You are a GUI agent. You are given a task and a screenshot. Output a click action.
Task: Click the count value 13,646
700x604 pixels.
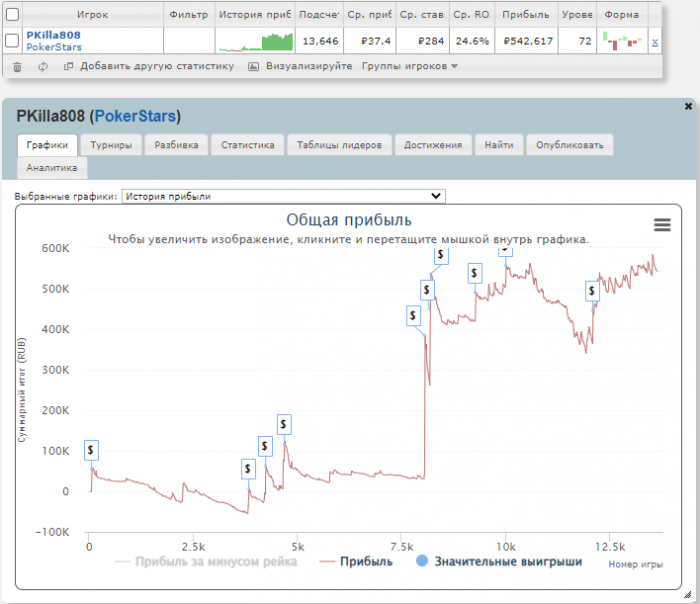click(320, 41)
